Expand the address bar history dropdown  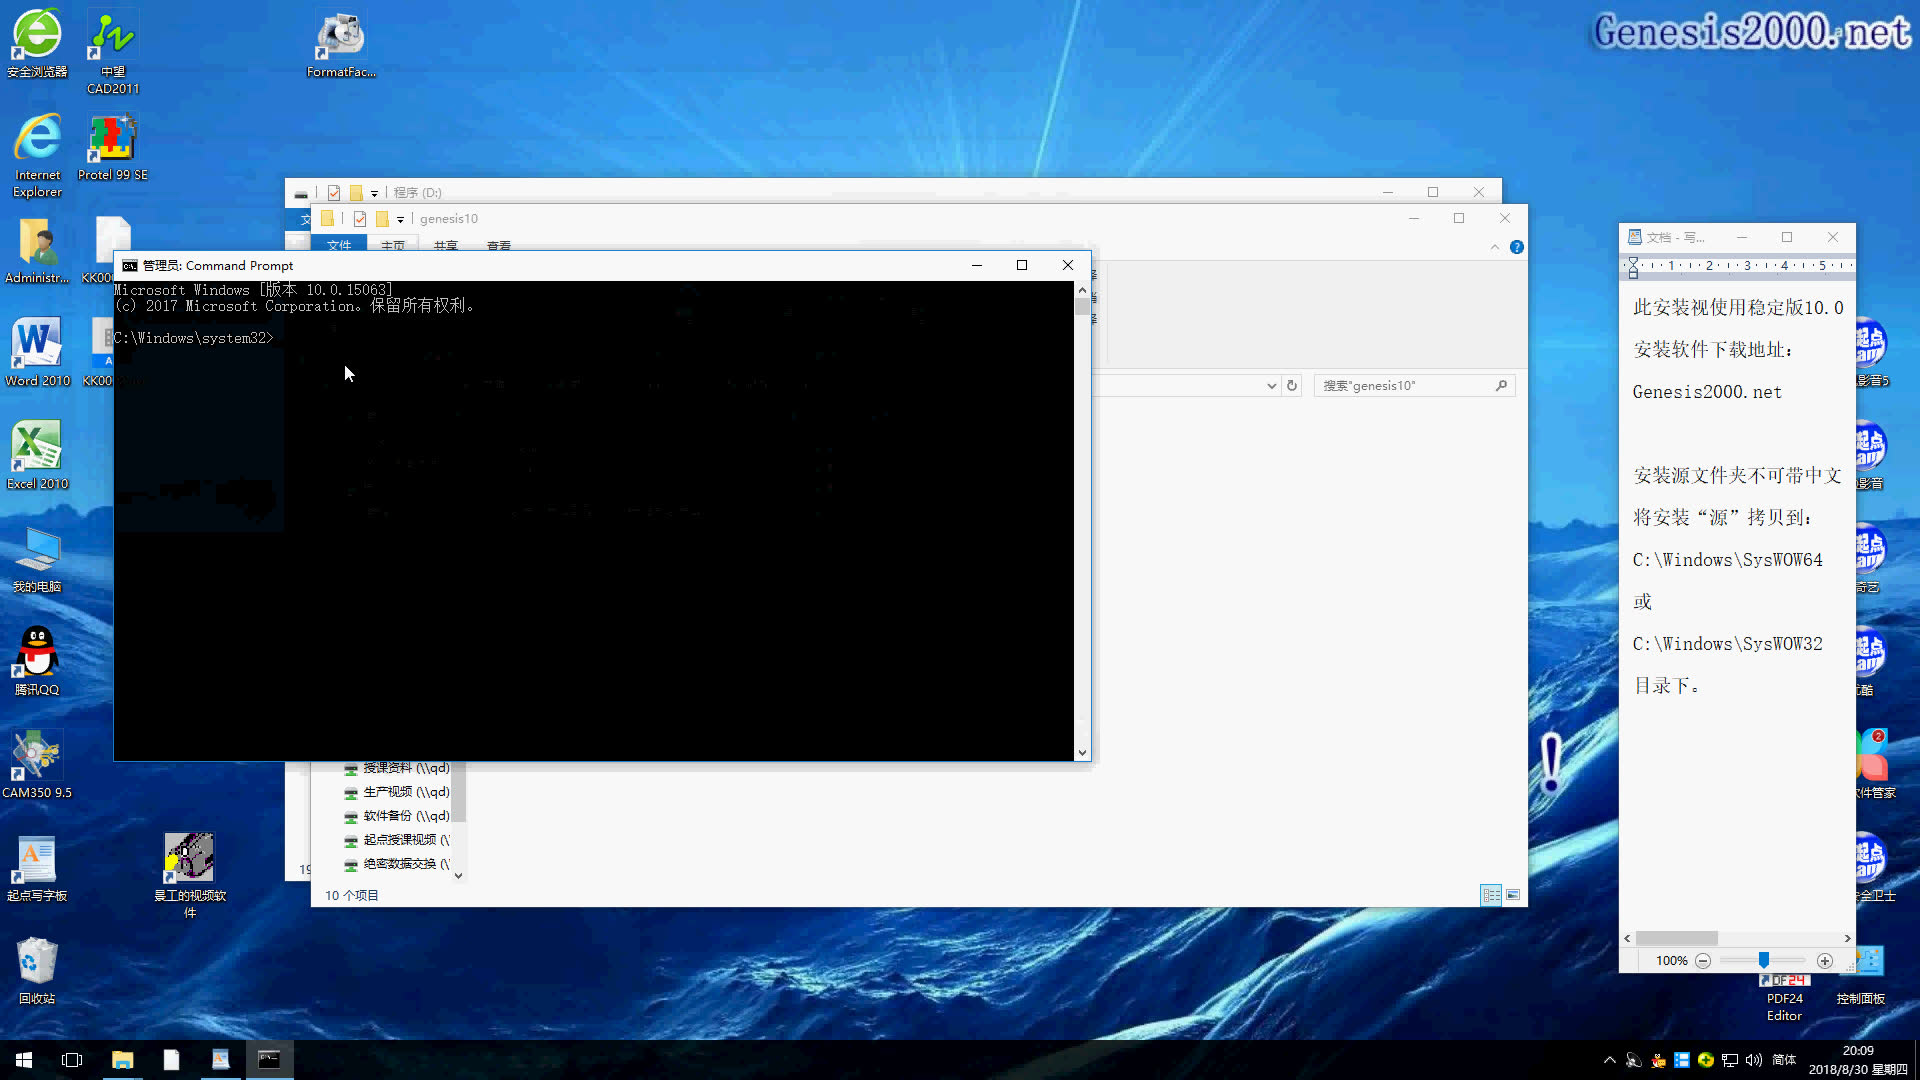[x=1271, y=385]
